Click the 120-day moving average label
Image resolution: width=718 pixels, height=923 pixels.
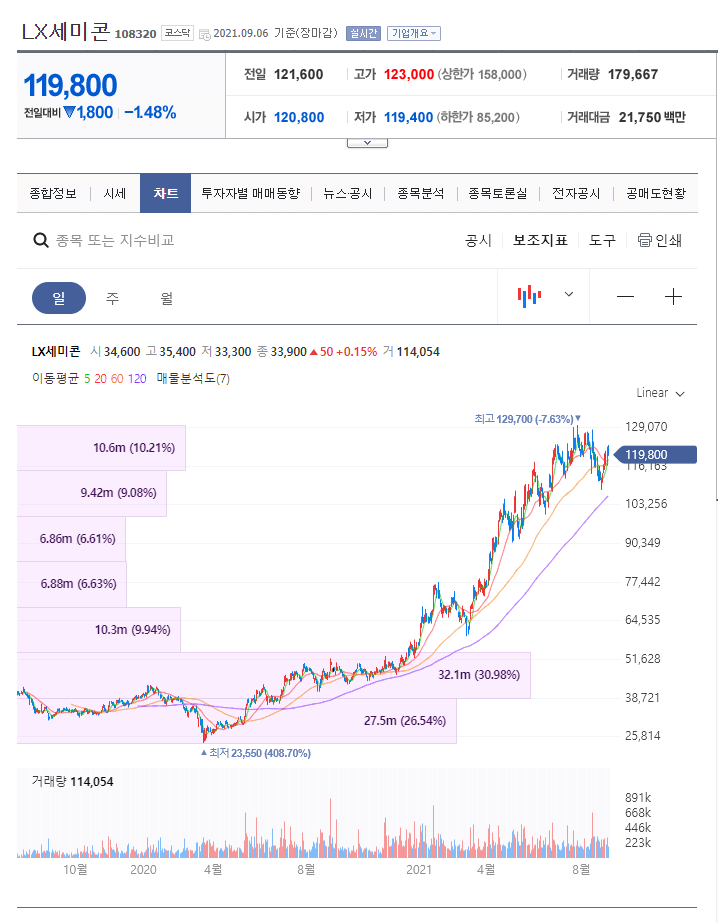(137, 379)
